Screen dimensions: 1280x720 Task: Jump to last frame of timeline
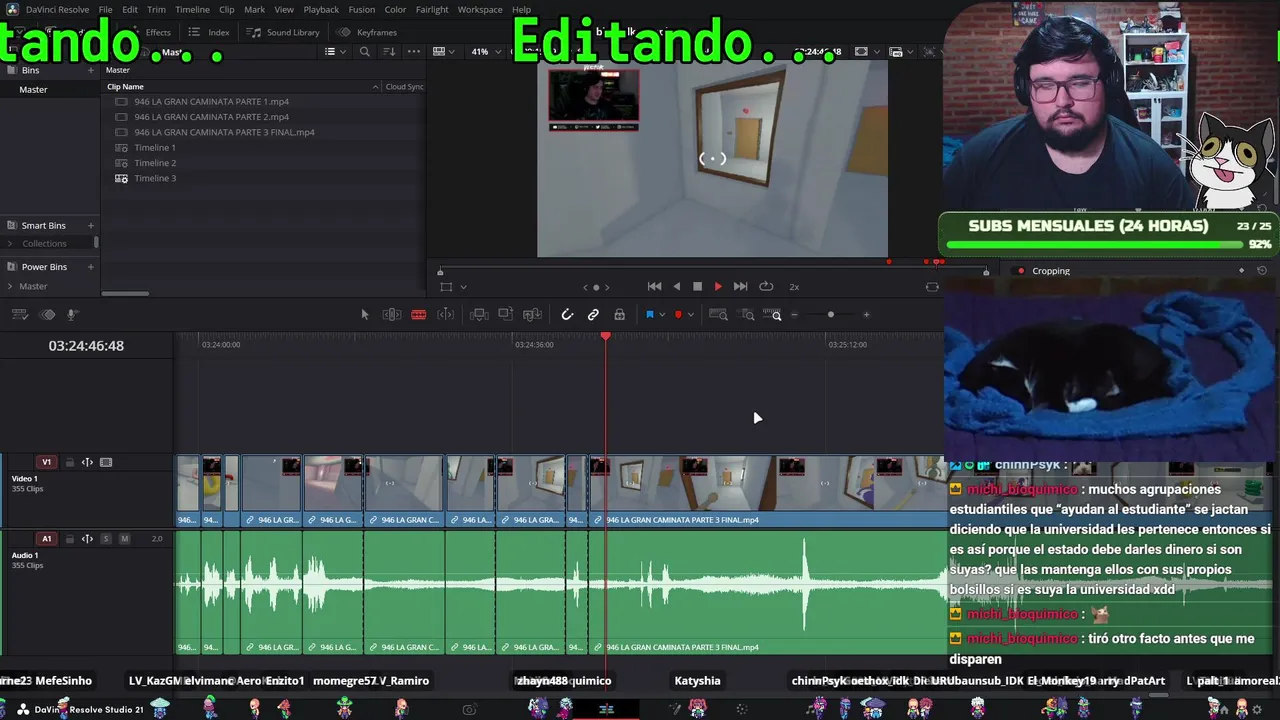[x=740, y=287]
